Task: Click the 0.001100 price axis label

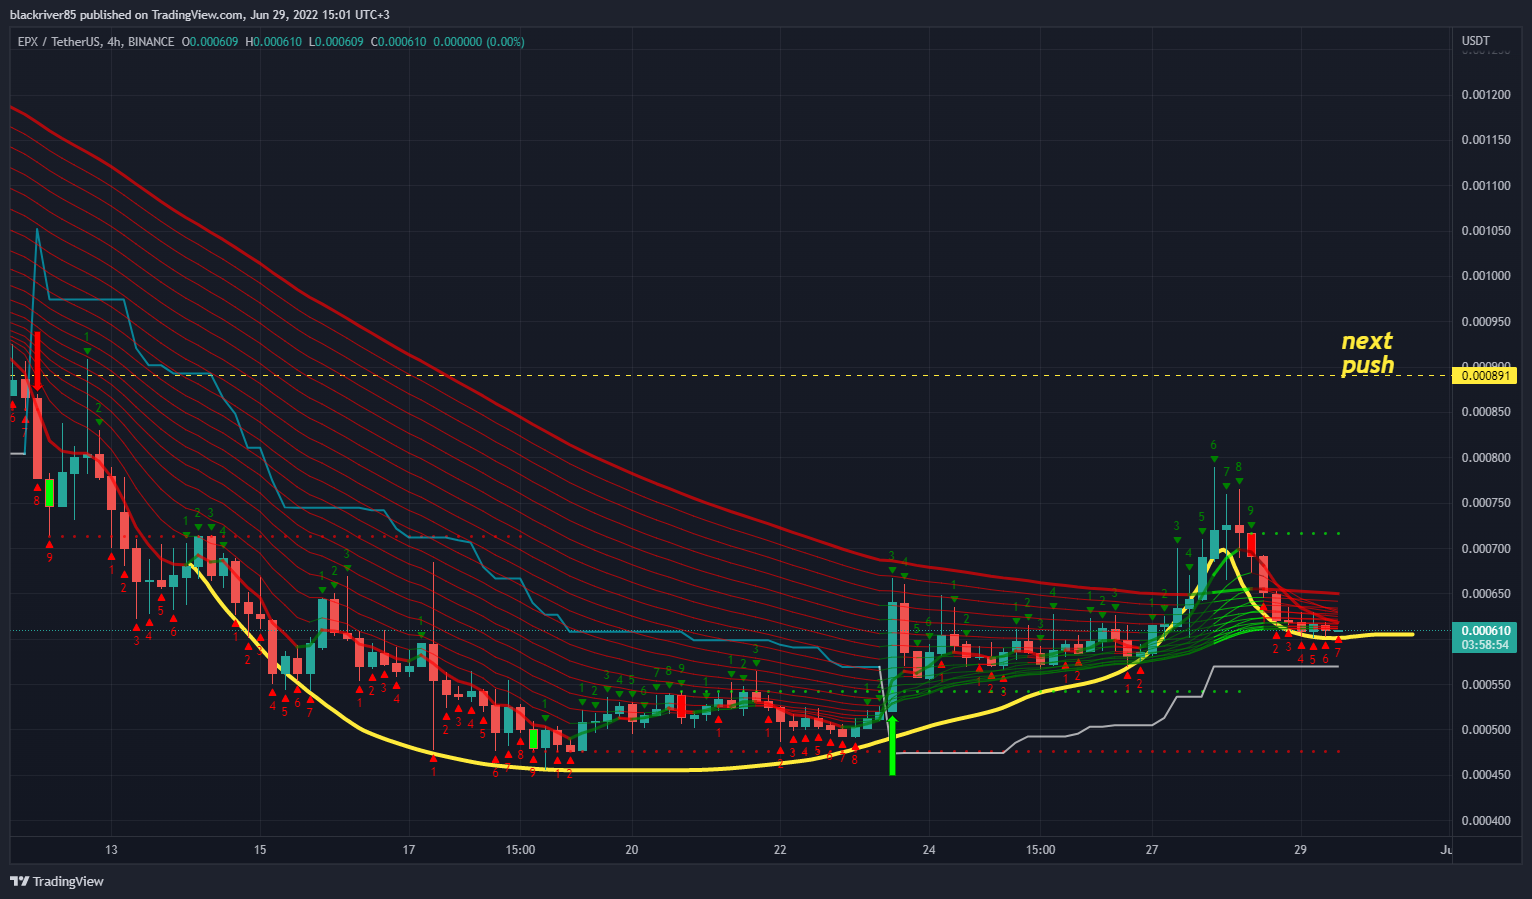Action: [x=1485, y=186]
